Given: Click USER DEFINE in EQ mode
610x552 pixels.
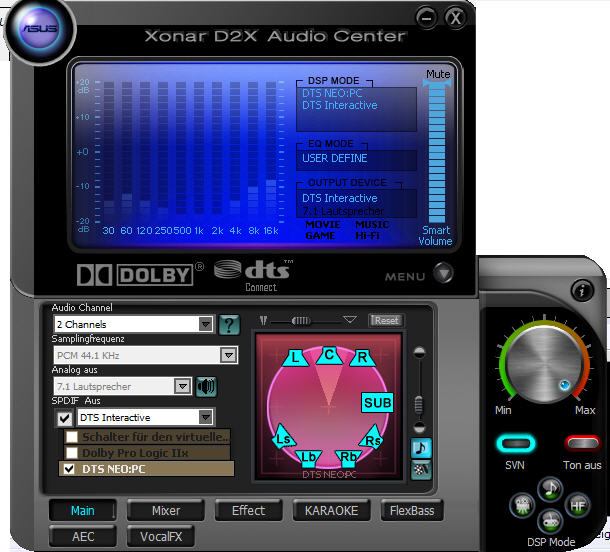Looking at the screenshot, I should (x=335, y=158).
